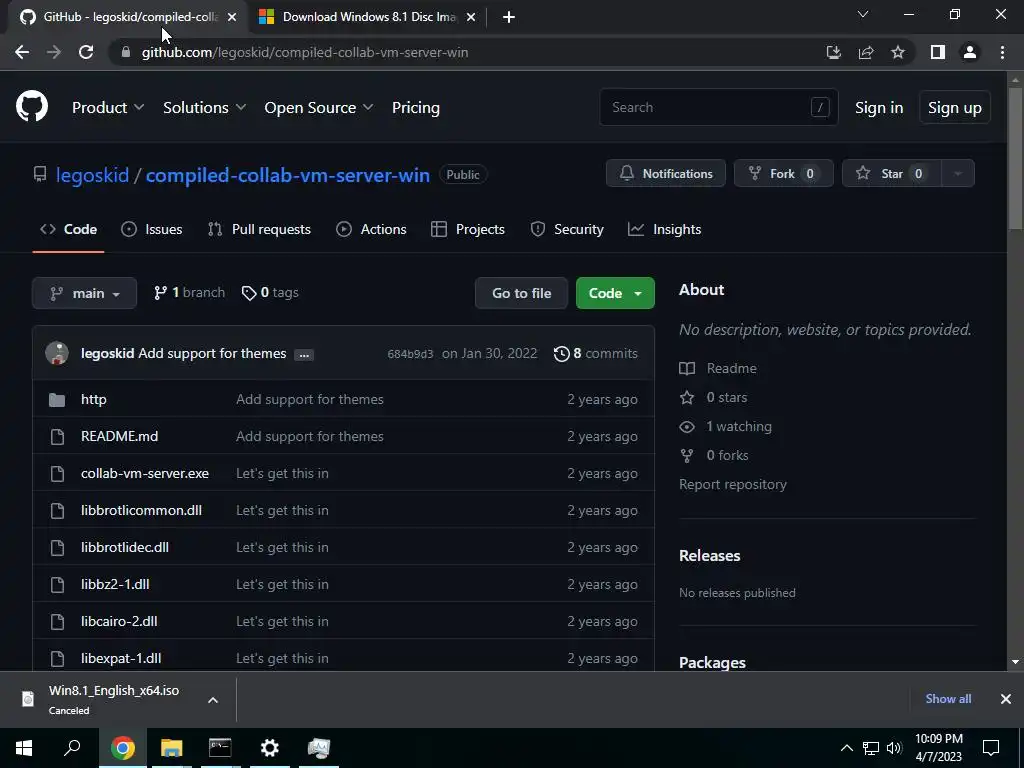Switch to the Security tab
The height and width of the screenshot is (768, 1024).
(567, 229)
